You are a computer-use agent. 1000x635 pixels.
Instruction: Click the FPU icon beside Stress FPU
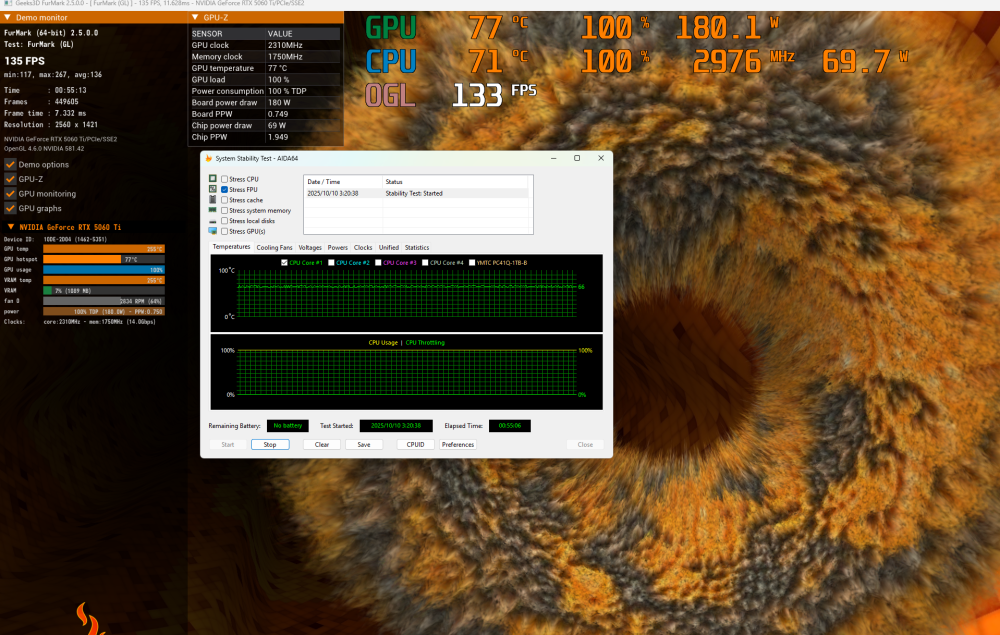click(x=212, y=189)
